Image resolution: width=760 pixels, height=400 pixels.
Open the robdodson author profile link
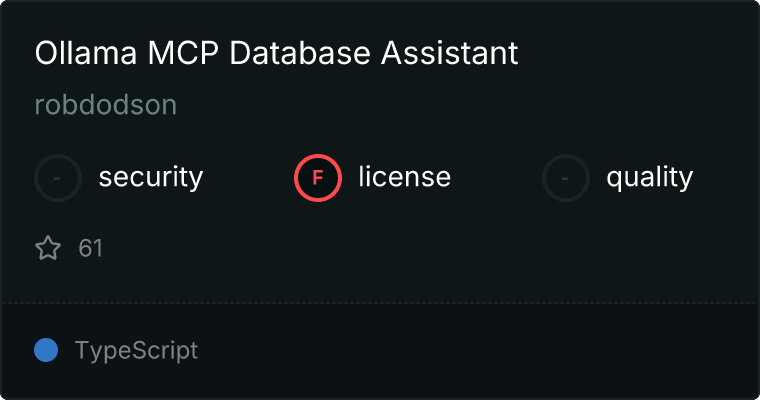click(x=106, y=106)
